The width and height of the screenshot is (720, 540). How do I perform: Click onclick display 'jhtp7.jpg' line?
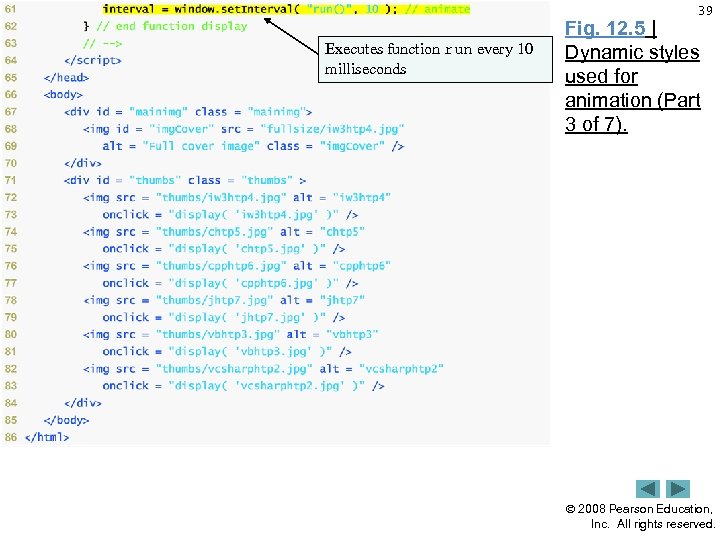[x=224, y=317]
